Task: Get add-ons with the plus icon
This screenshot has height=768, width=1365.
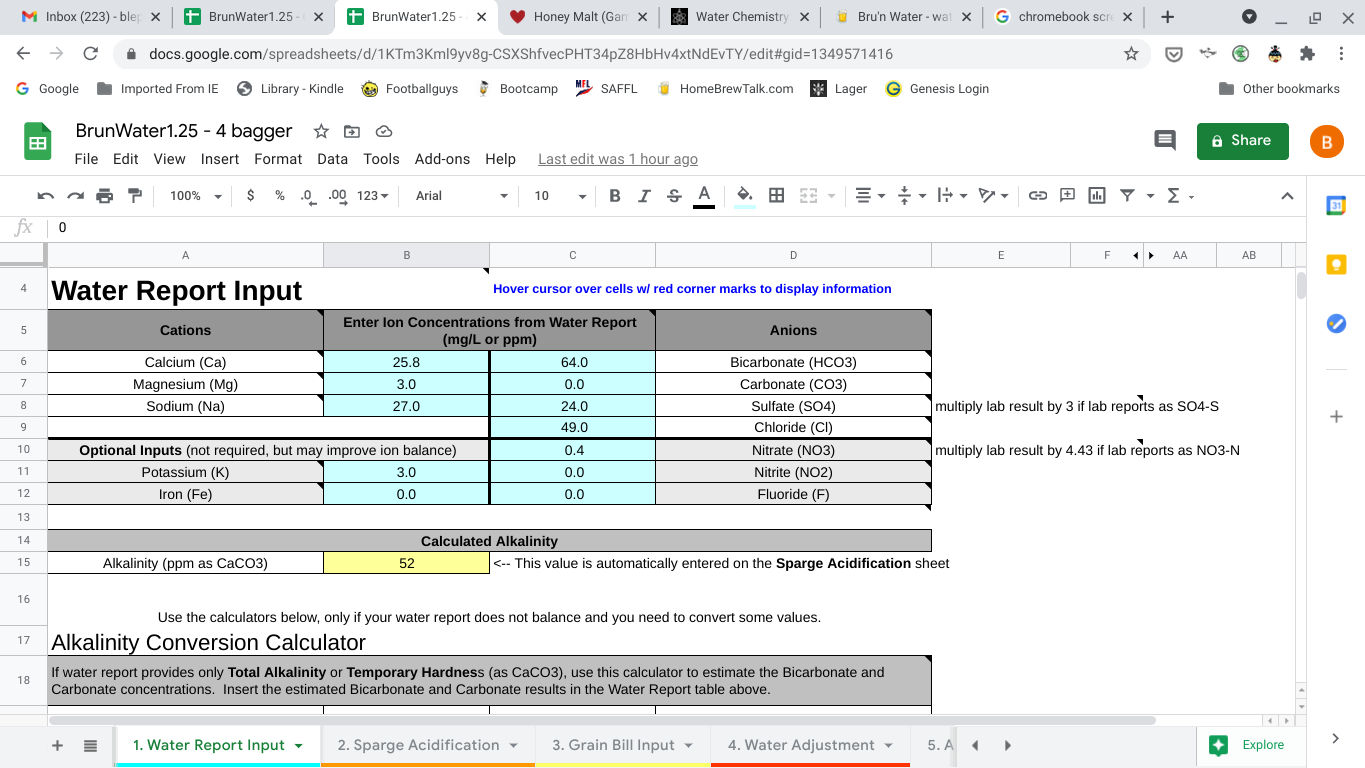Action: [x=1336, y=416]
